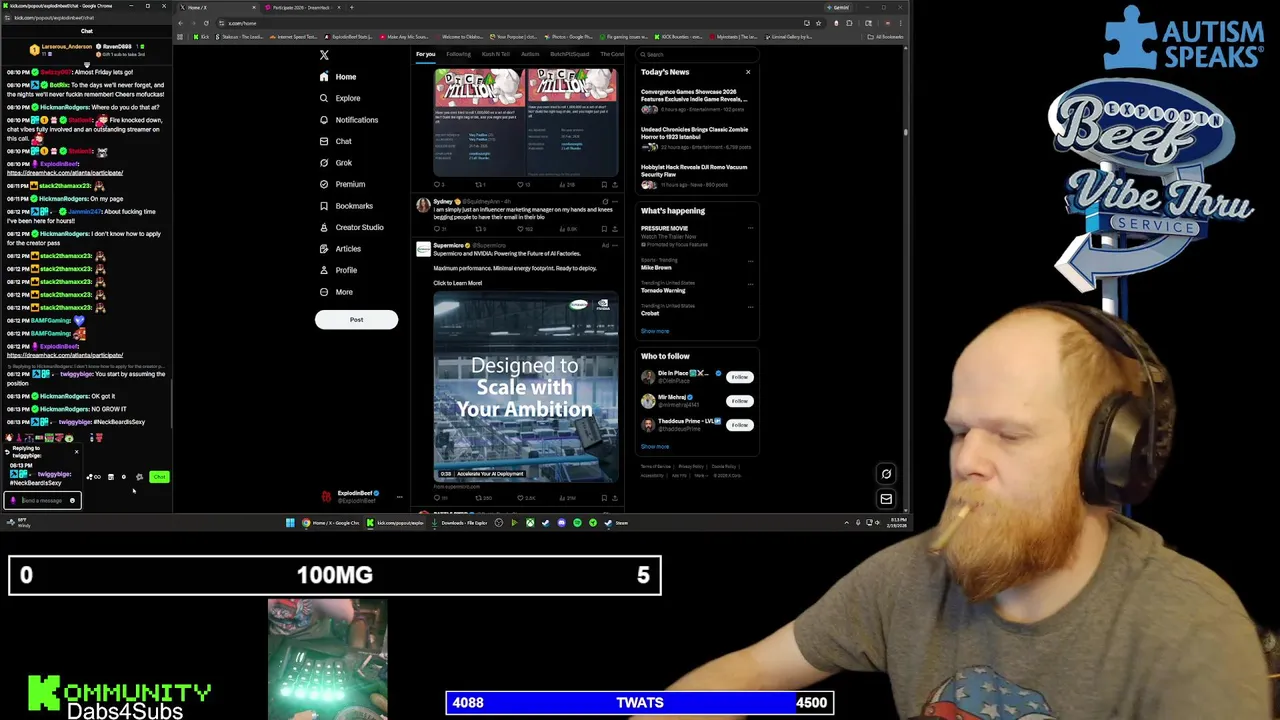Image resolution: width=1280 pixels, height=720 pixels.
Task: Switch to the Autism feed tab
Action: [530, 54]
